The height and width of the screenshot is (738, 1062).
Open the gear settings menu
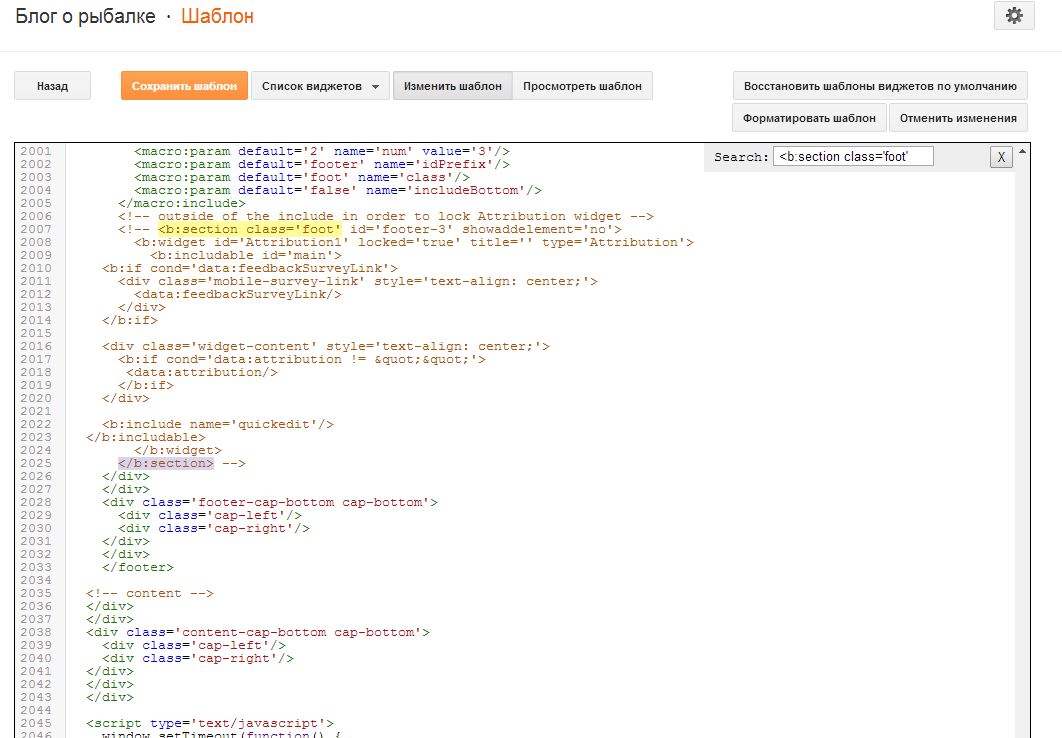click(1014, 16)
